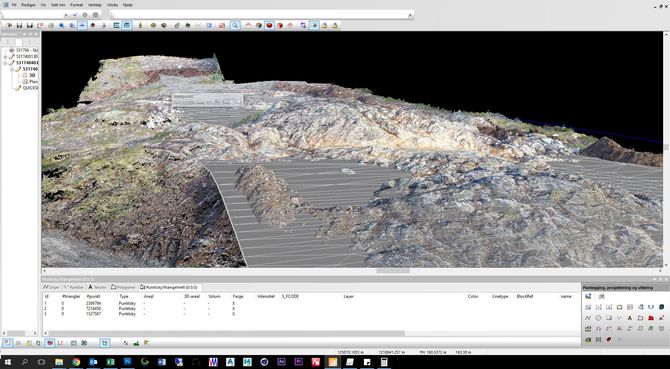The width and height of the screenshot is (670, 369).
Task: Click the Volum column header
Action: (x=214, y=296)
